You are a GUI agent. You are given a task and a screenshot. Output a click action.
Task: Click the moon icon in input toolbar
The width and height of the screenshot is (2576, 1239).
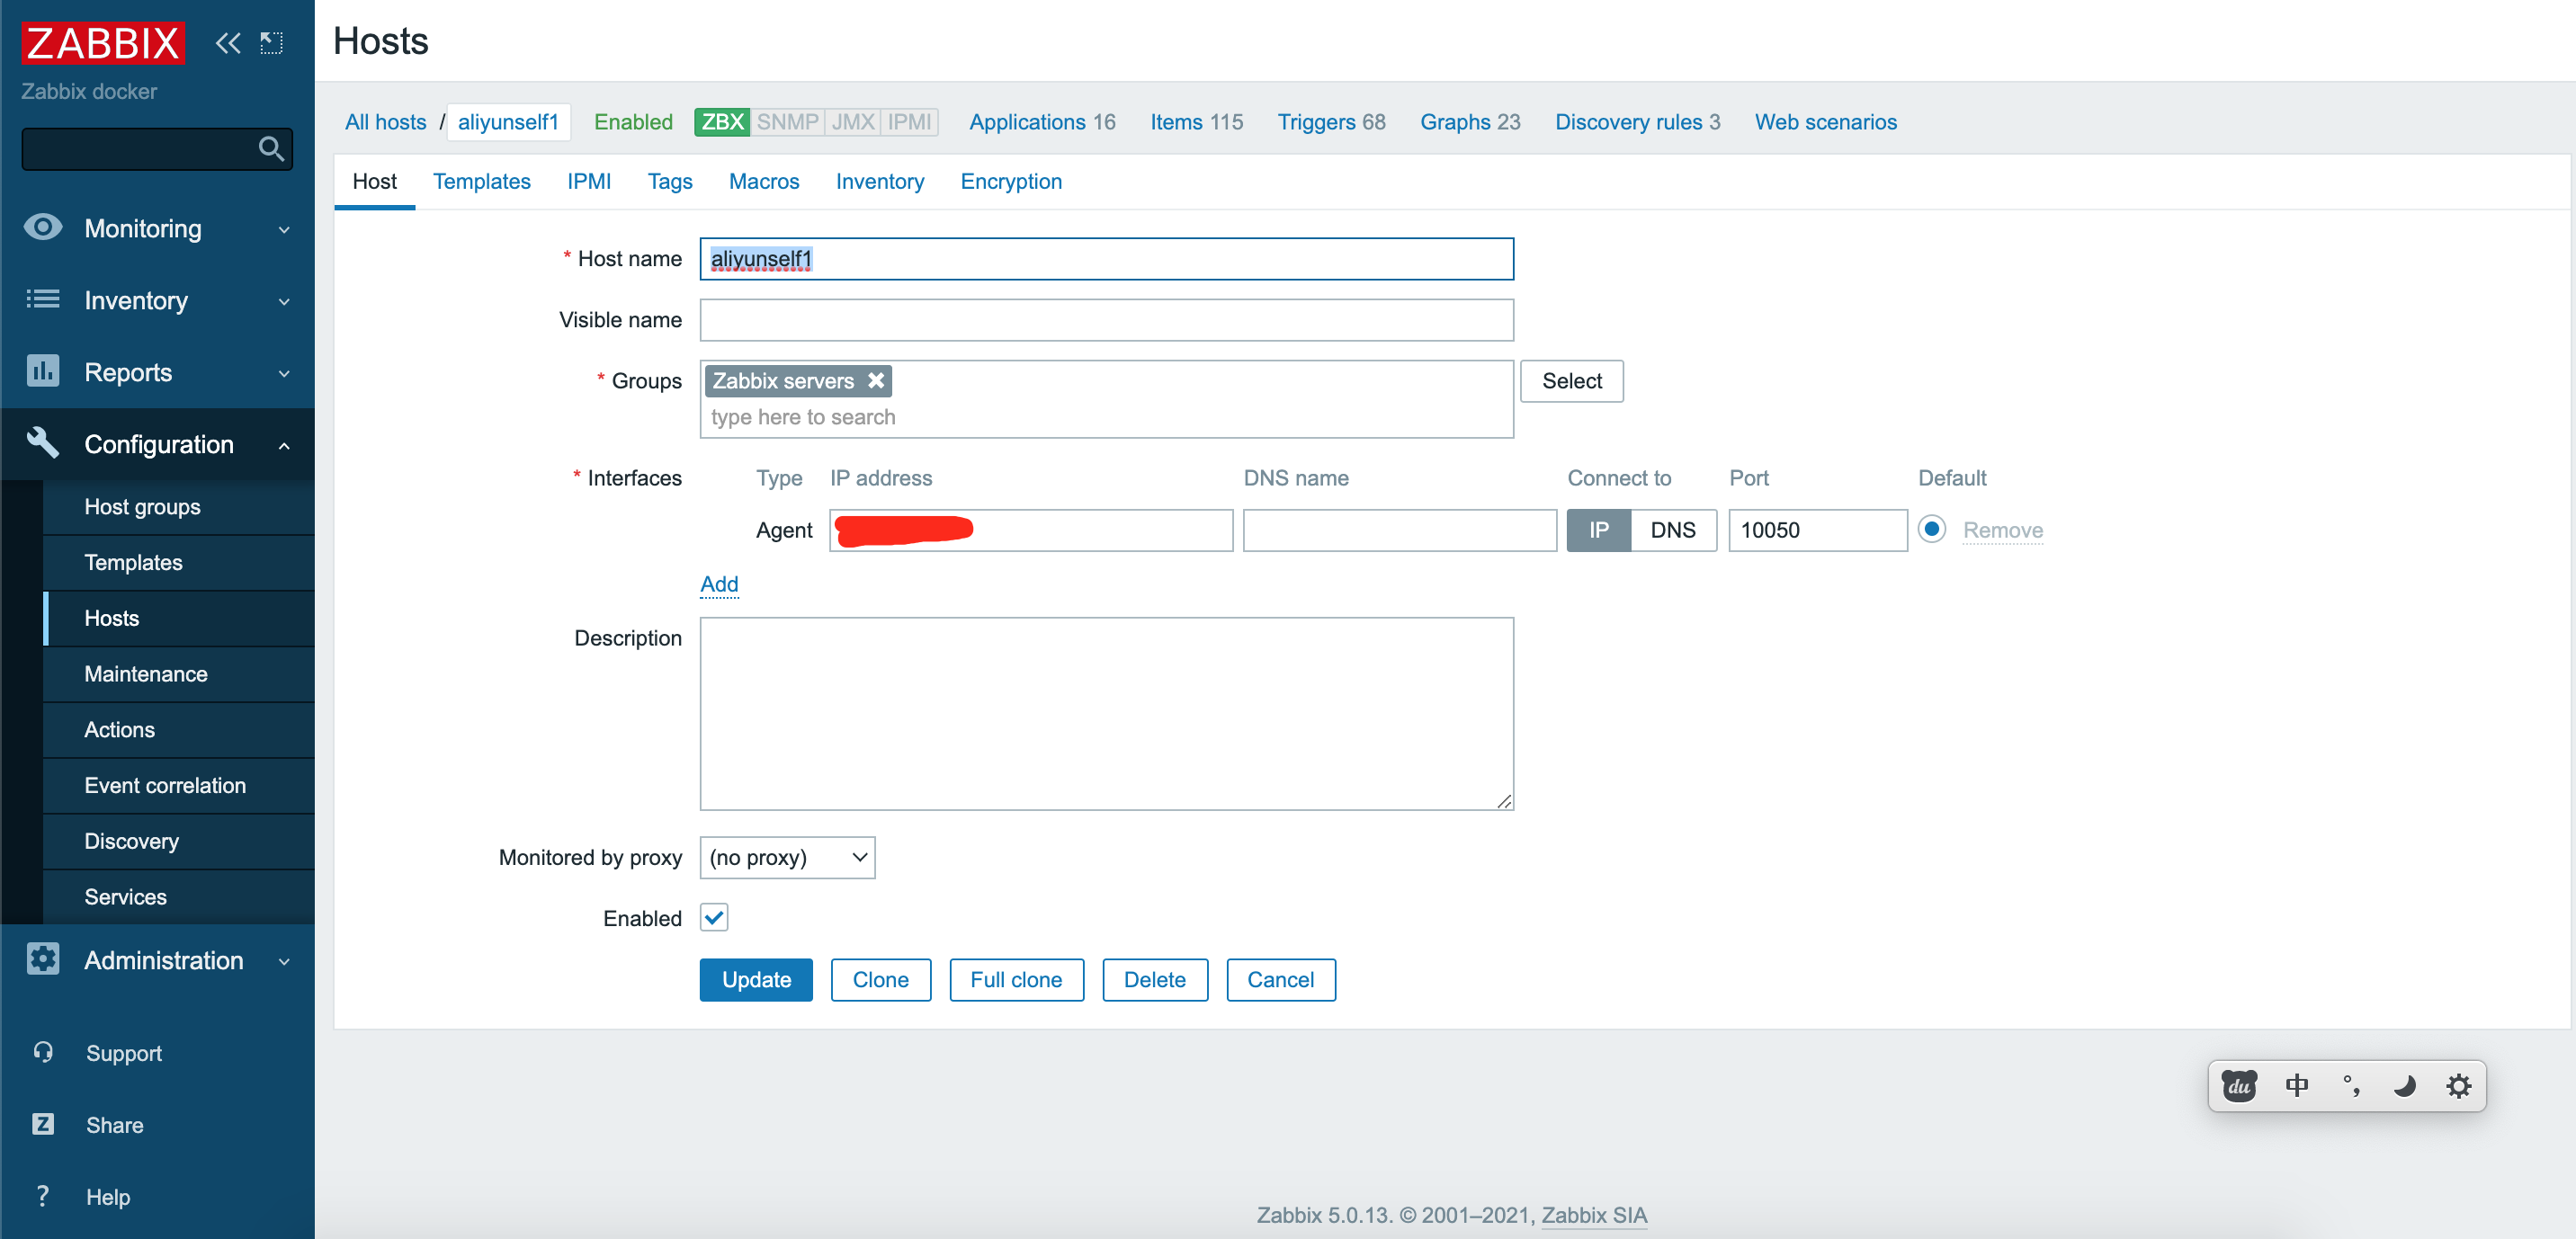[2404, 1086]
